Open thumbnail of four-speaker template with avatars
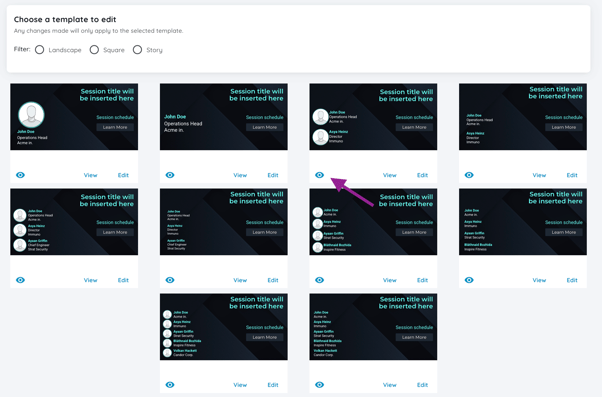This screenshot has width=602, height=397. [373, 222]
